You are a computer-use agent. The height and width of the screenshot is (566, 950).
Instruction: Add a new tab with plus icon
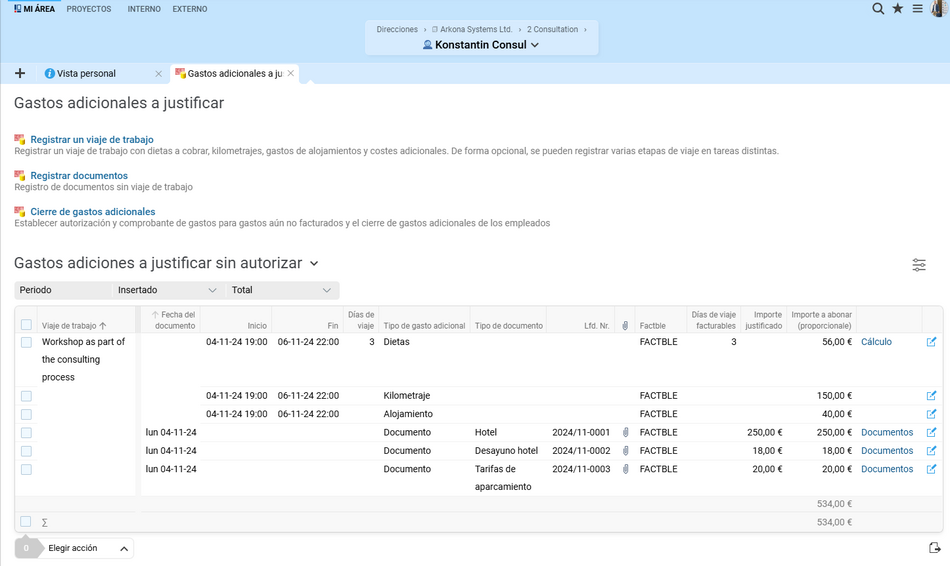click(20, 73)
